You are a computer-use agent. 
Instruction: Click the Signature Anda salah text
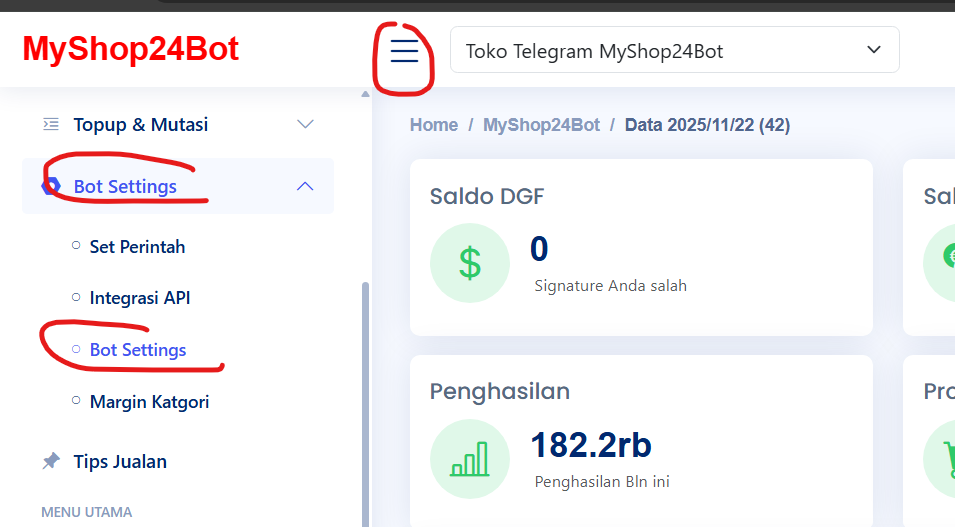(610, 286)
